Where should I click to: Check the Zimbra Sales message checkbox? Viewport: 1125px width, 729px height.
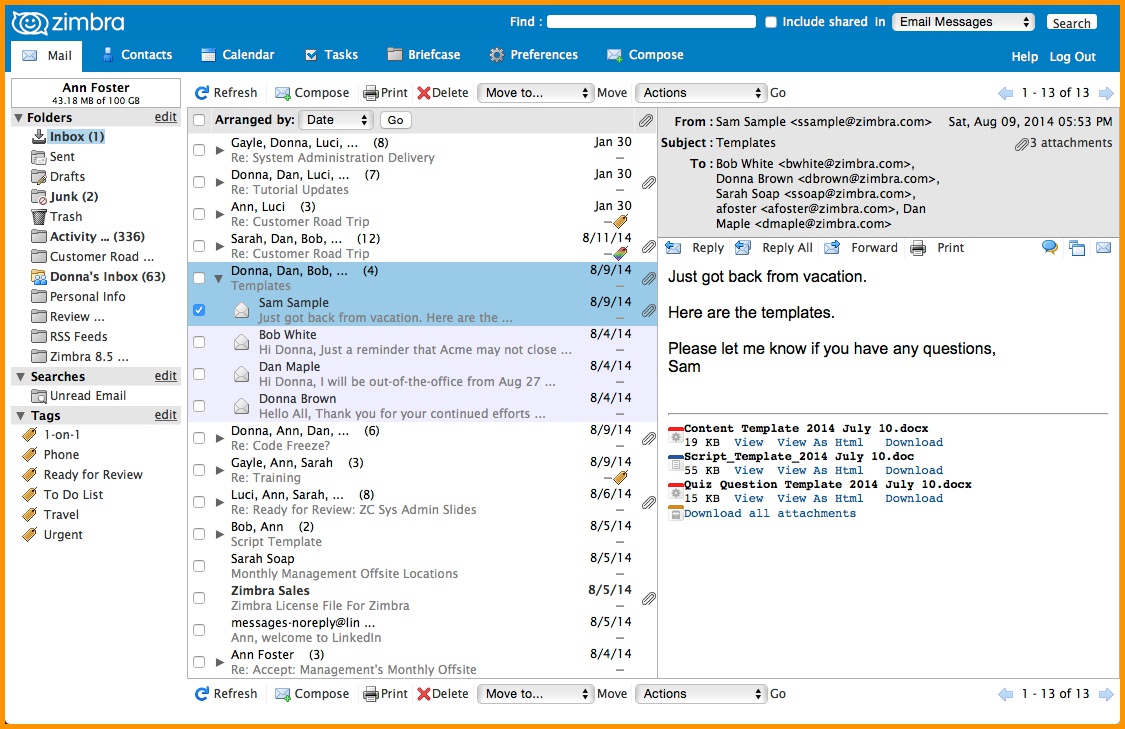(199, 598)
